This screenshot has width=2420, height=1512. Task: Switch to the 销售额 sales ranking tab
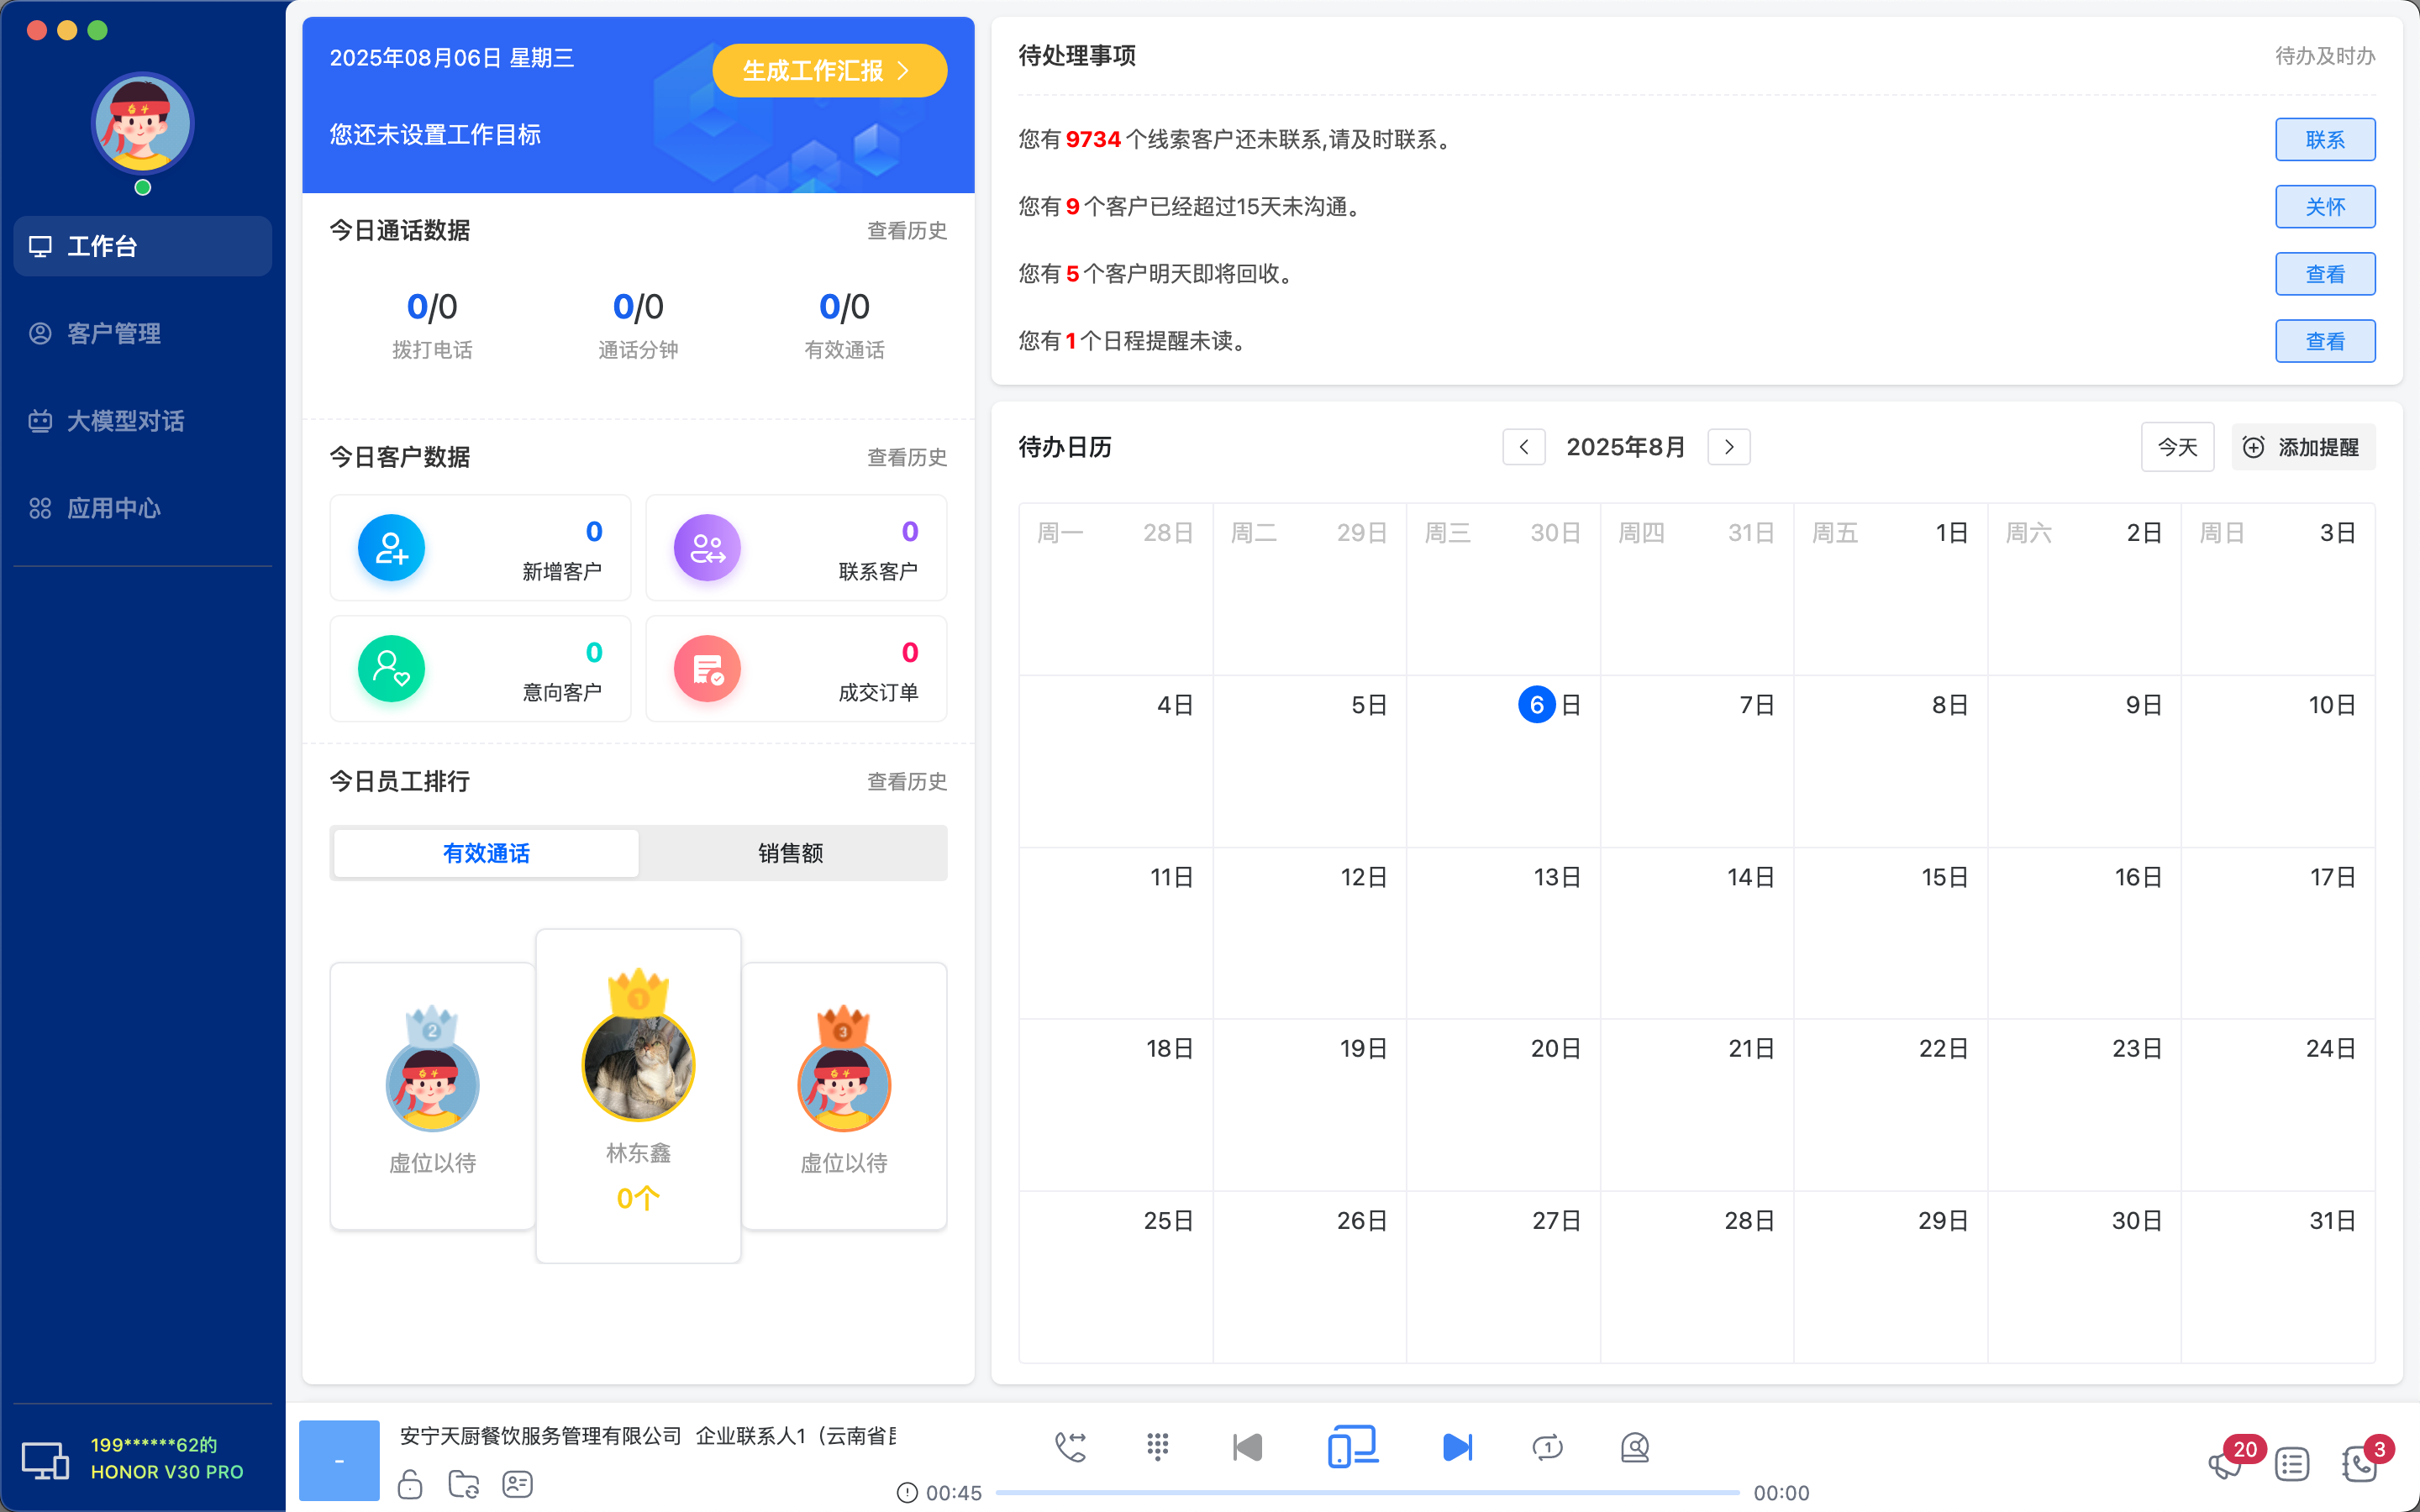click(x=791, y=853)
